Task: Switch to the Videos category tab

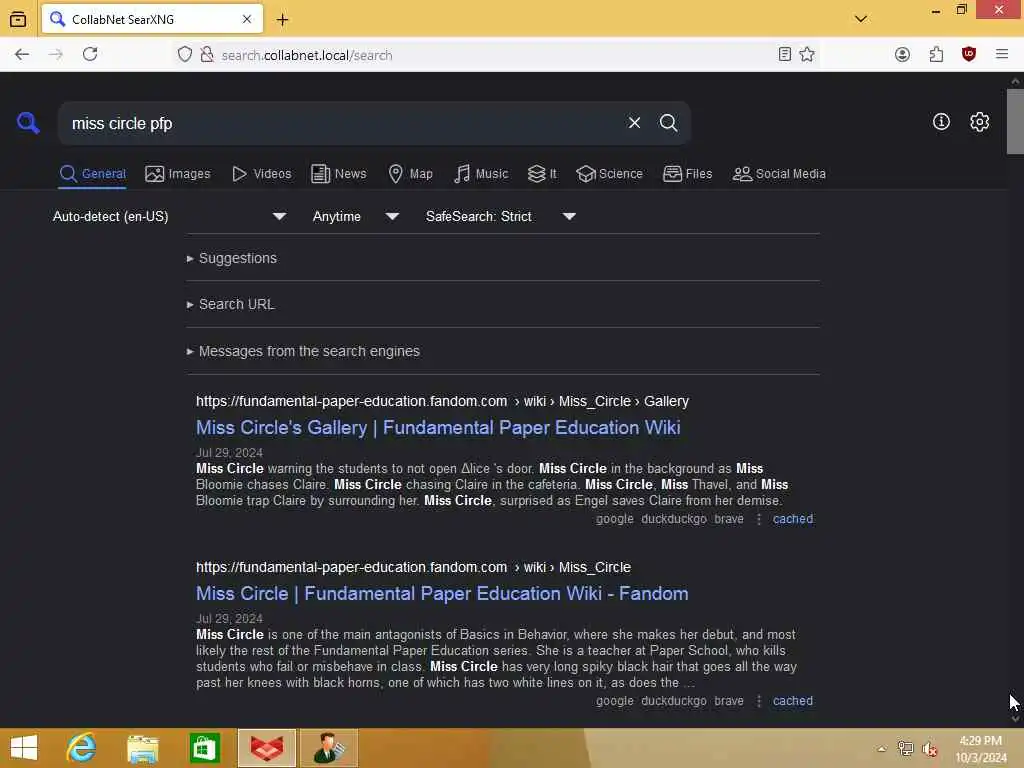Action: point(261,174)
